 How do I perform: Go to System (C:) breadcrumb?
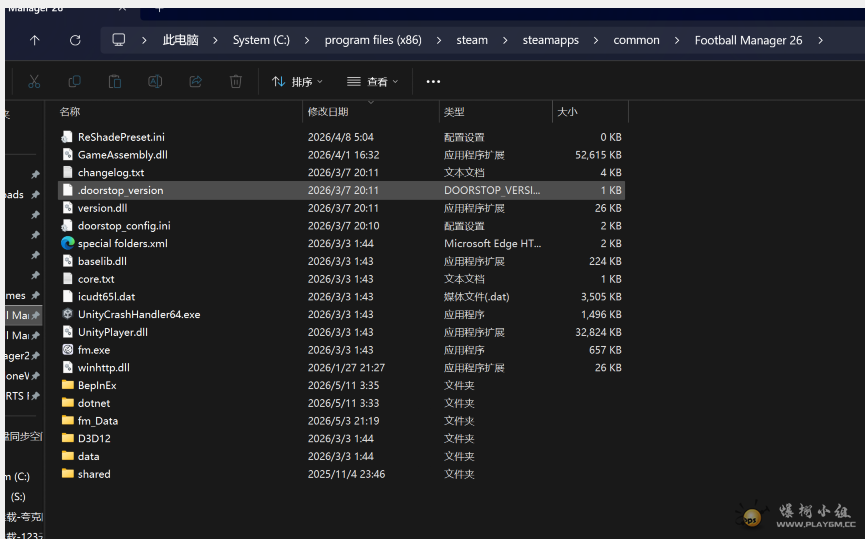(261, 40)
